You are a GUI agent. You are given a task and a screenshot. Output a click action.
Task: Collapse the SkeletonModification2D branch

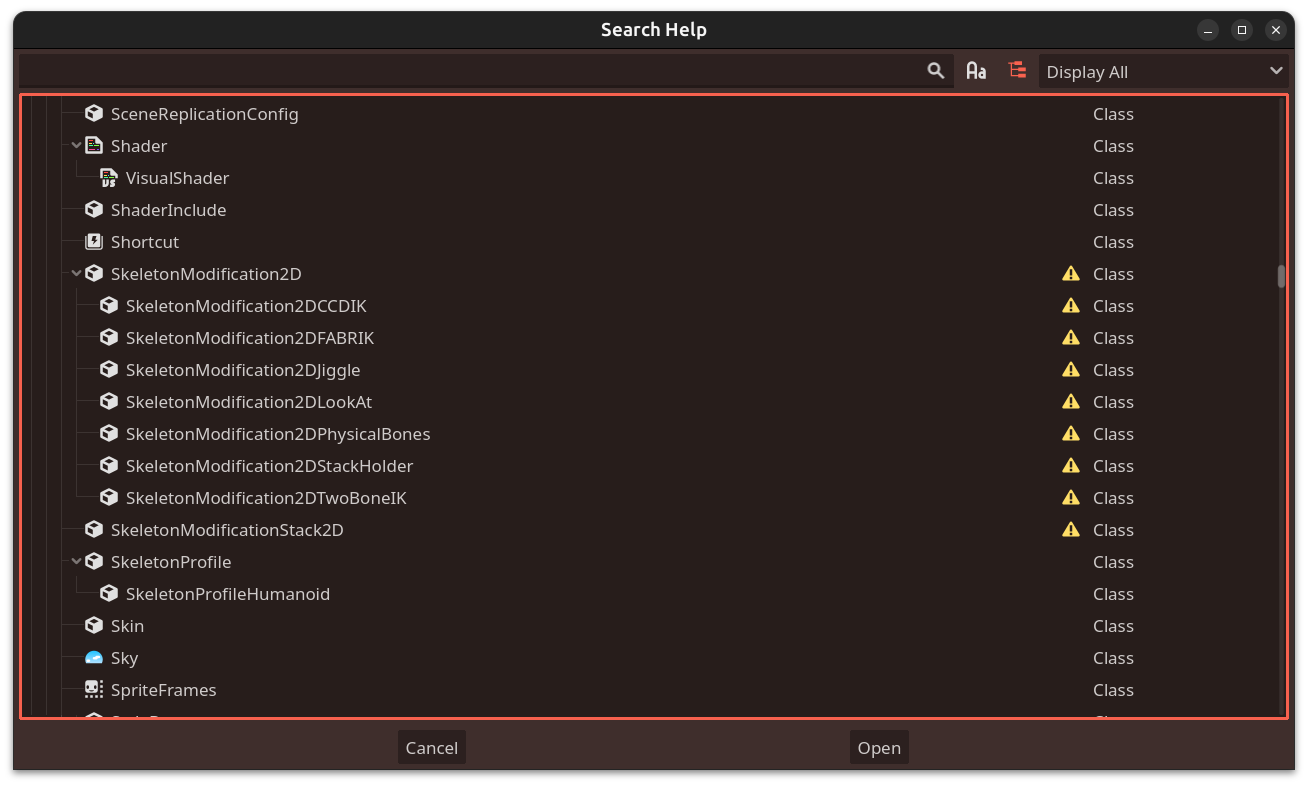coord(76,273)
